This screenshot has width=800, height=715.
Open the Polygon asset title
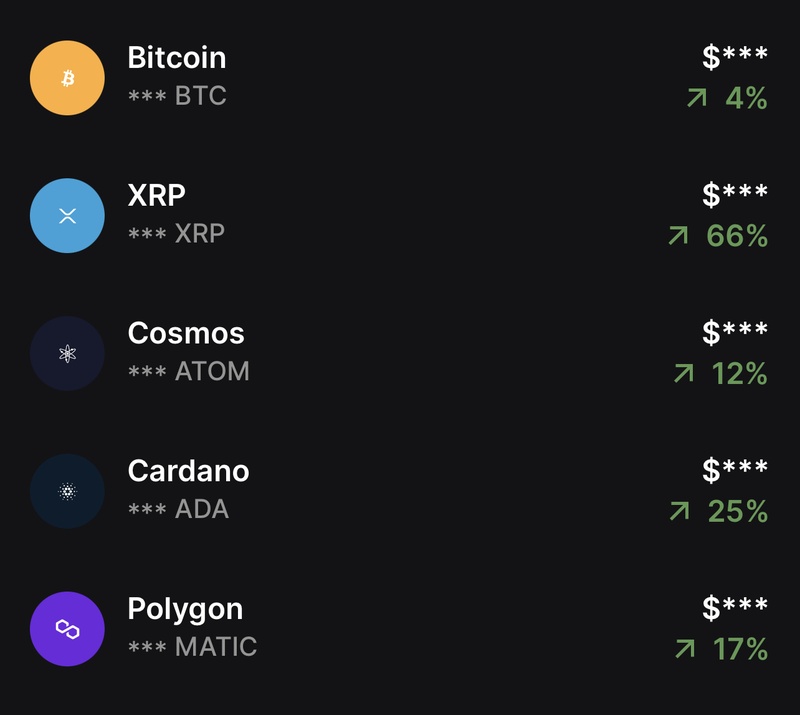point(185,609)
